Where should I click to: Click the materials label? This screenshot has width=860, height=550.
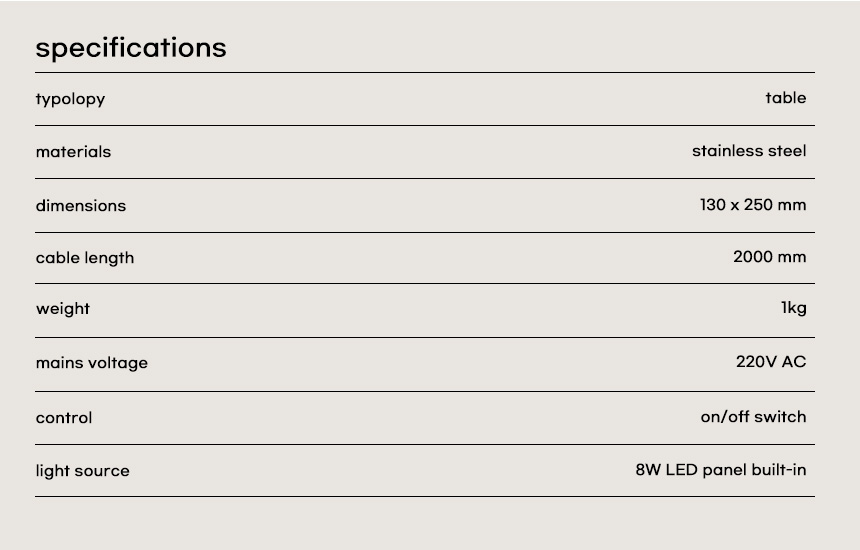point(73,152)
